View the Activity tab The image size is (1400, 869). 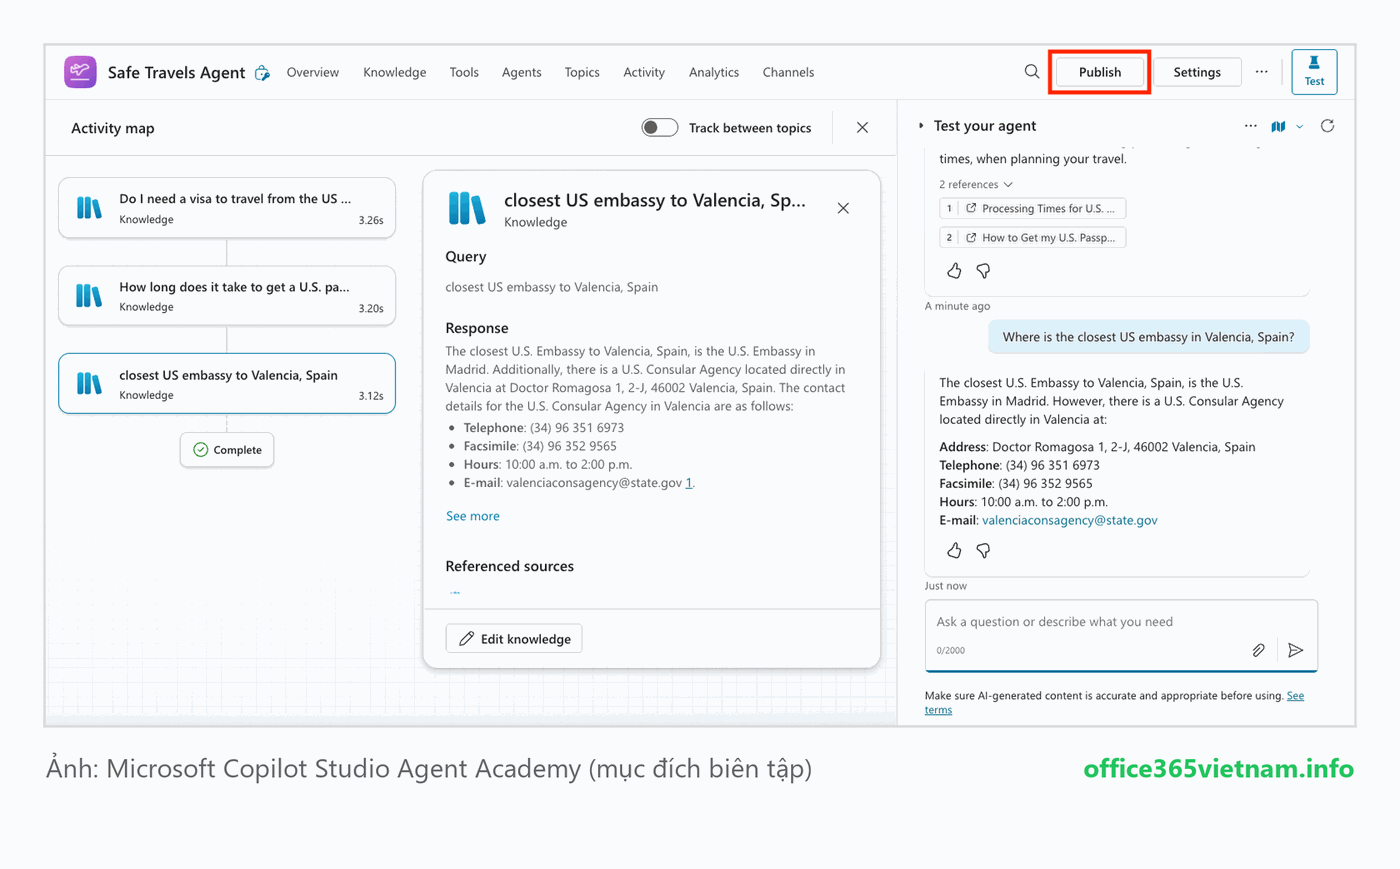click(x=644, y=72)
